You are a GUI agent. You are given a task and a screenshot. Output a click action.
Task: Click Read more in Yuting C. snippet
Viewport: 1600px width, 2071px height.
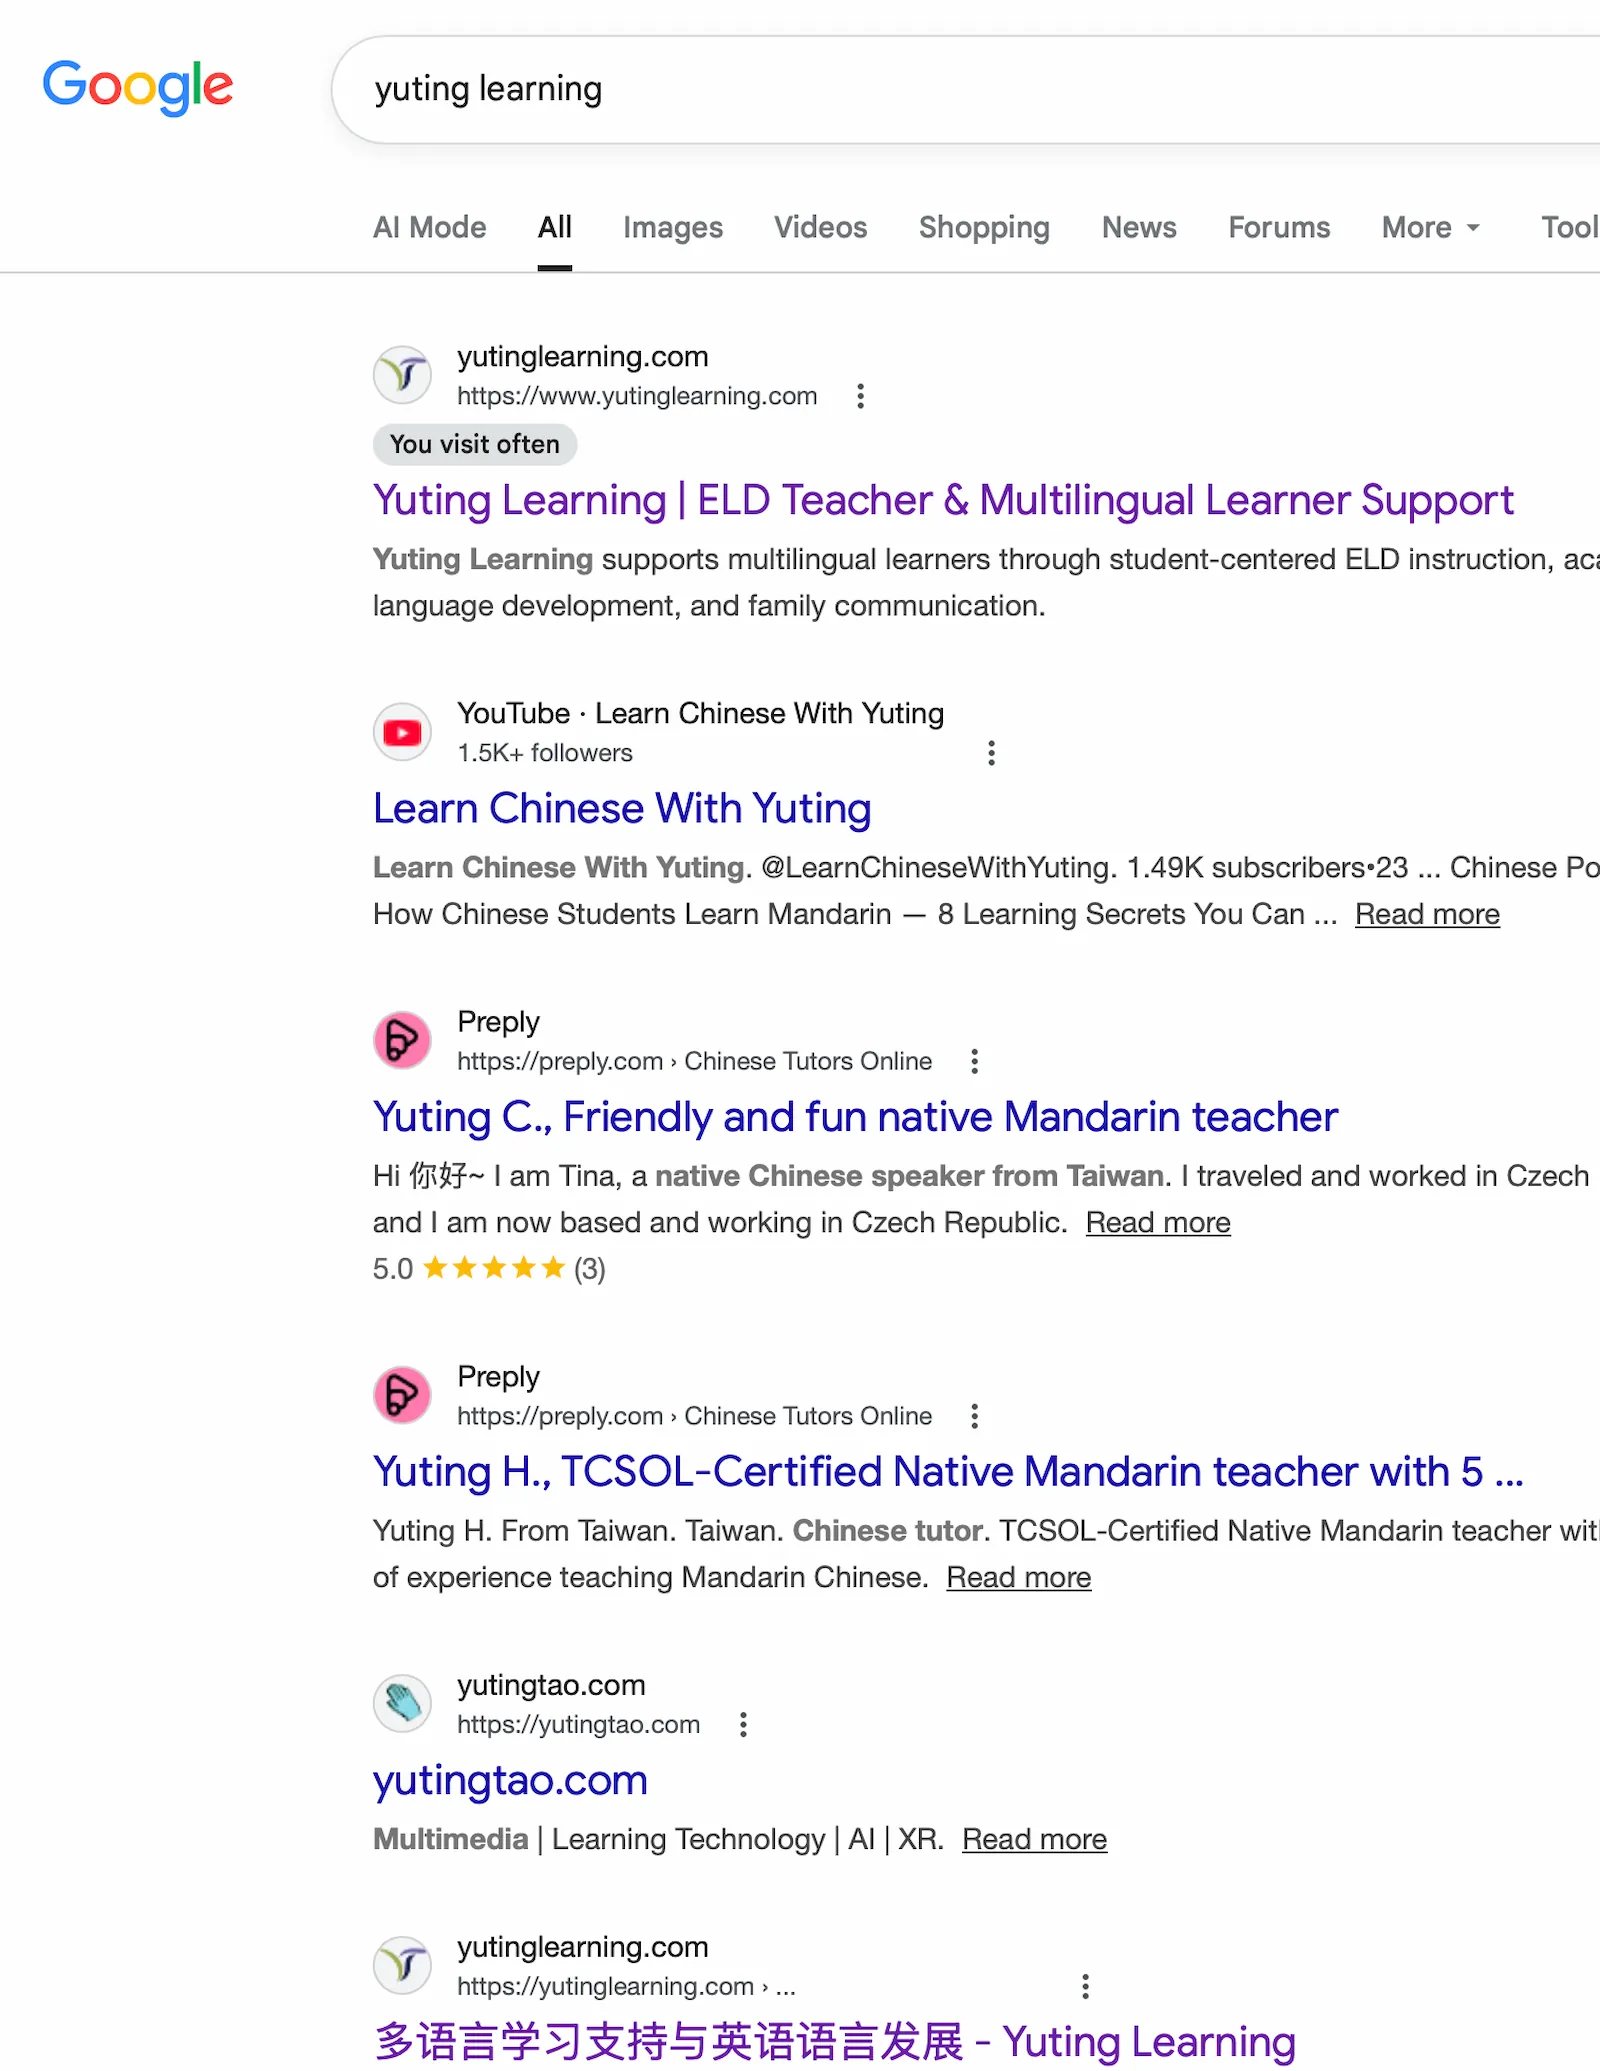click(x=1158, y=1222)
